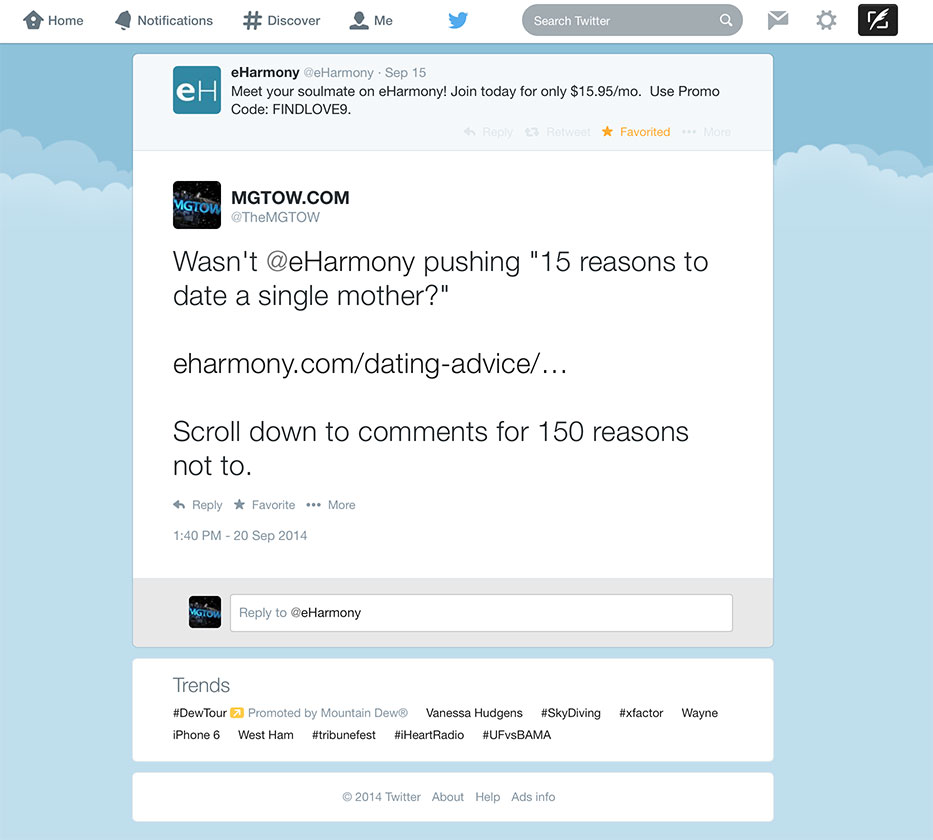This screenshot has width=933, height=840.
Task: Open the Discover tab
Action: (x=282, y=20)
